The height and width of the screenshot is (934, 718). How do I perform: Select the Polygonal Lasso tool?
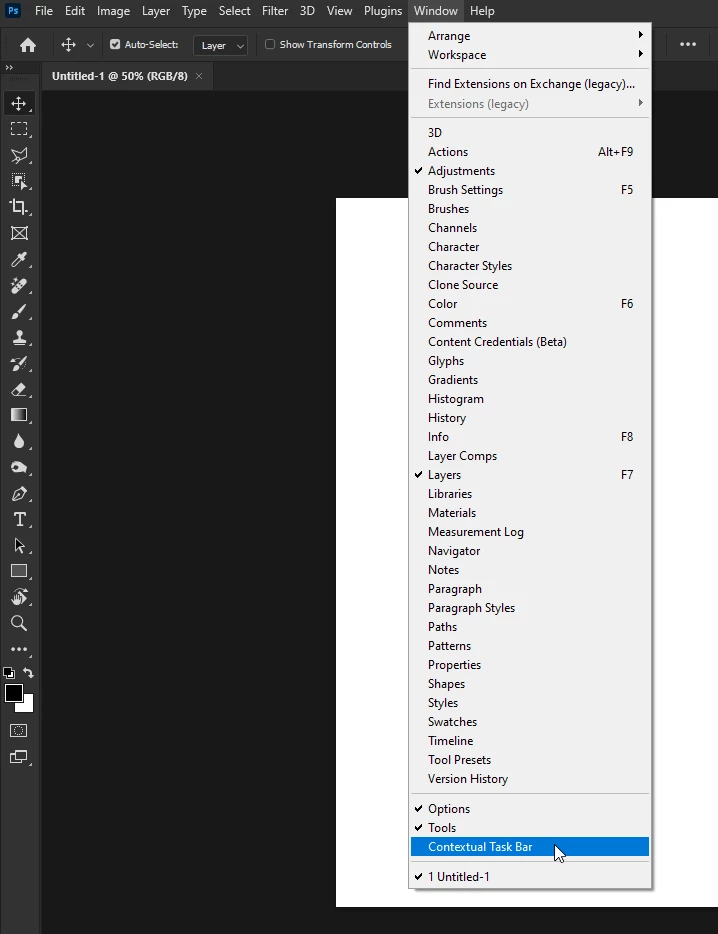19,155
